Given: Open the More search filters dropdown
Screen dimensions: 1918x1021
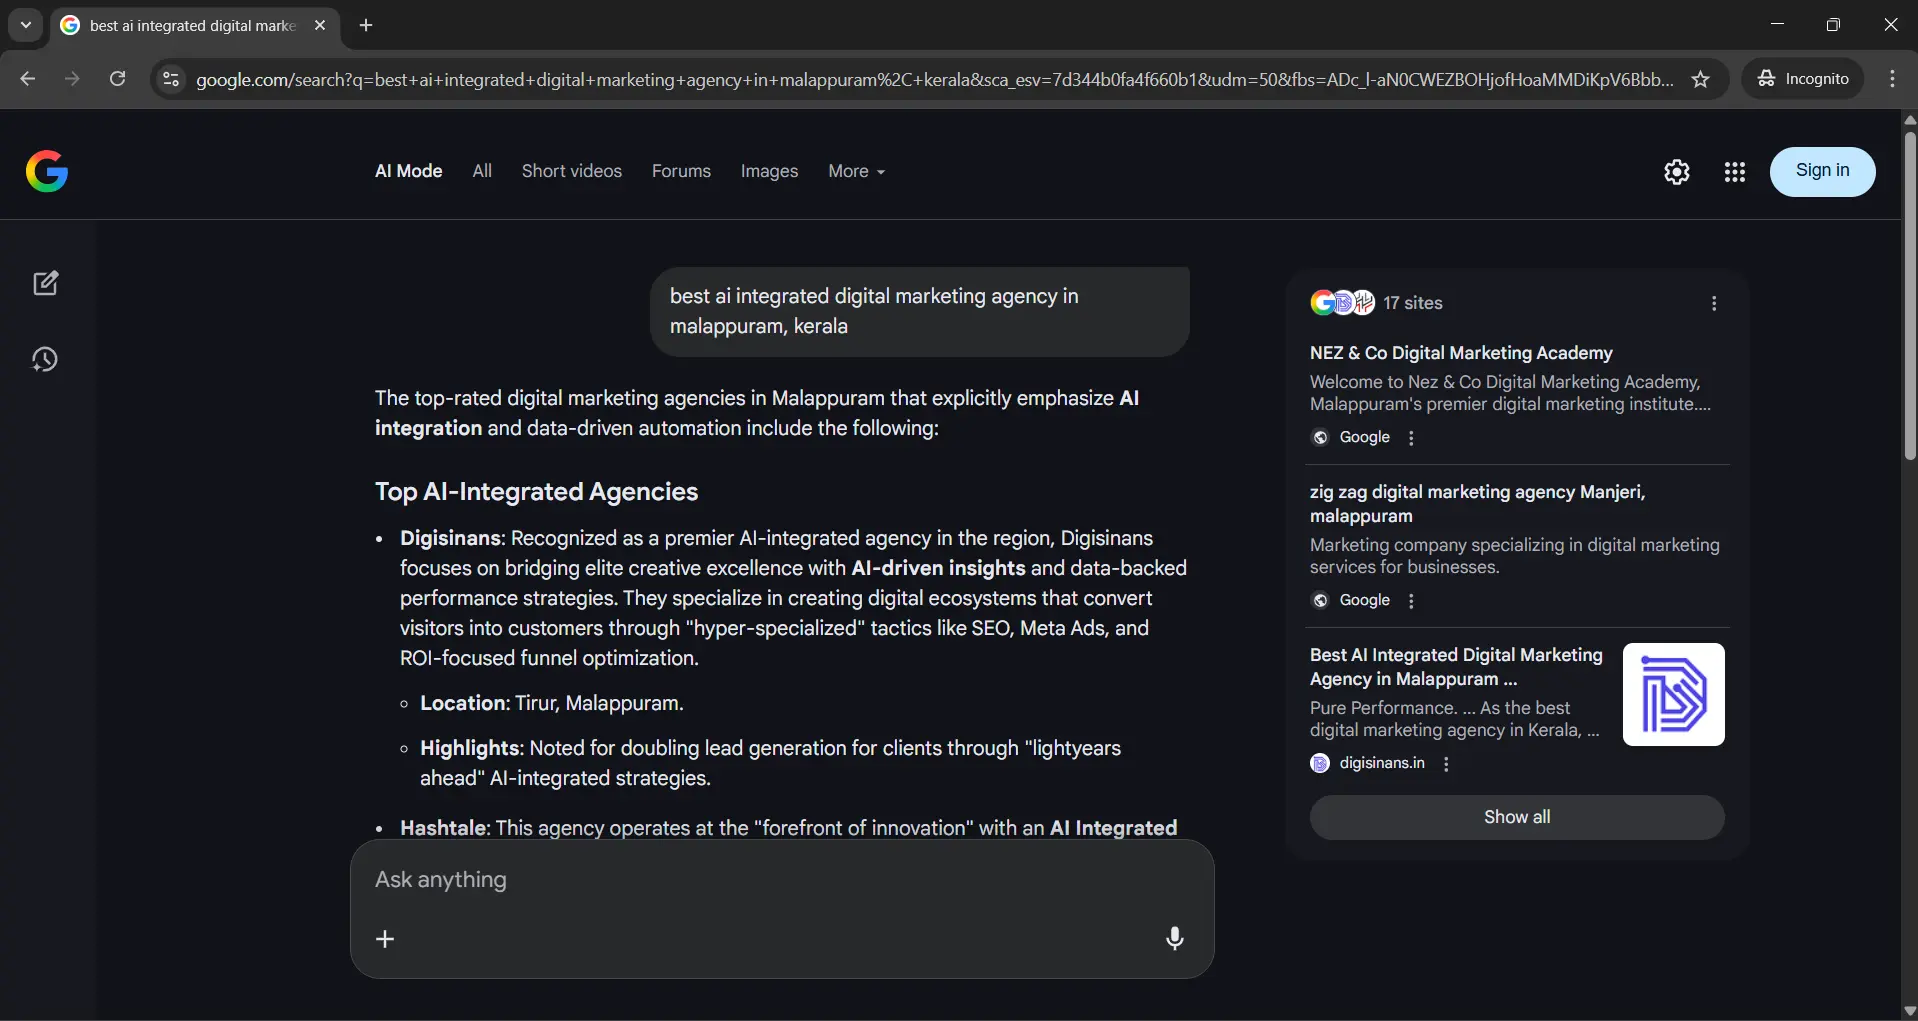Looking at the screenshot, I should [x=856, y=172].
